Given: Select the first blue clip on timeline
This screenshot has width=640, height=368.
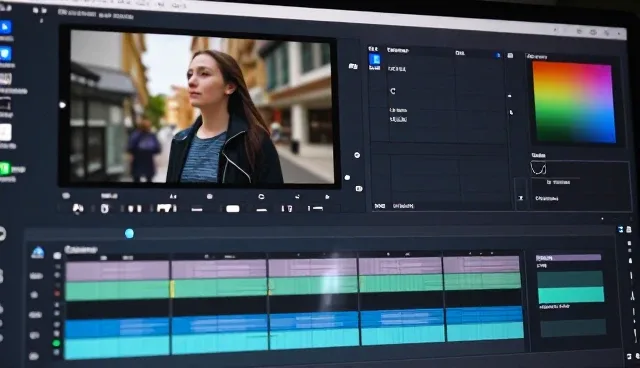Looking at the screenshot, I should click(118, 328).
